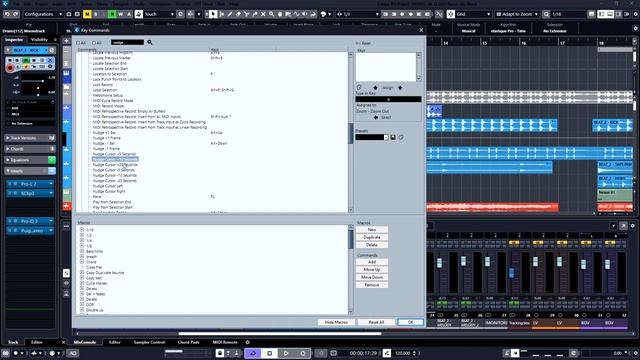Click the Duplicate macro button
This screenshot has height=360, width=640.
click(372, 237)
